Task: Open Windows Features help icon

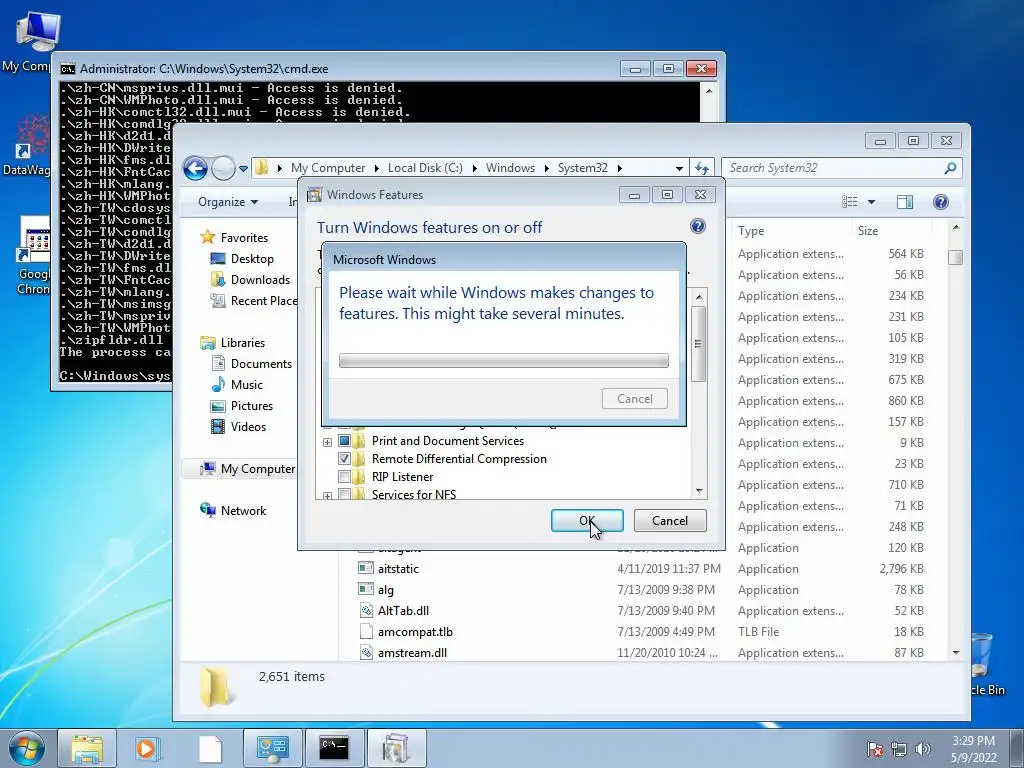Action: coord(697,226)
